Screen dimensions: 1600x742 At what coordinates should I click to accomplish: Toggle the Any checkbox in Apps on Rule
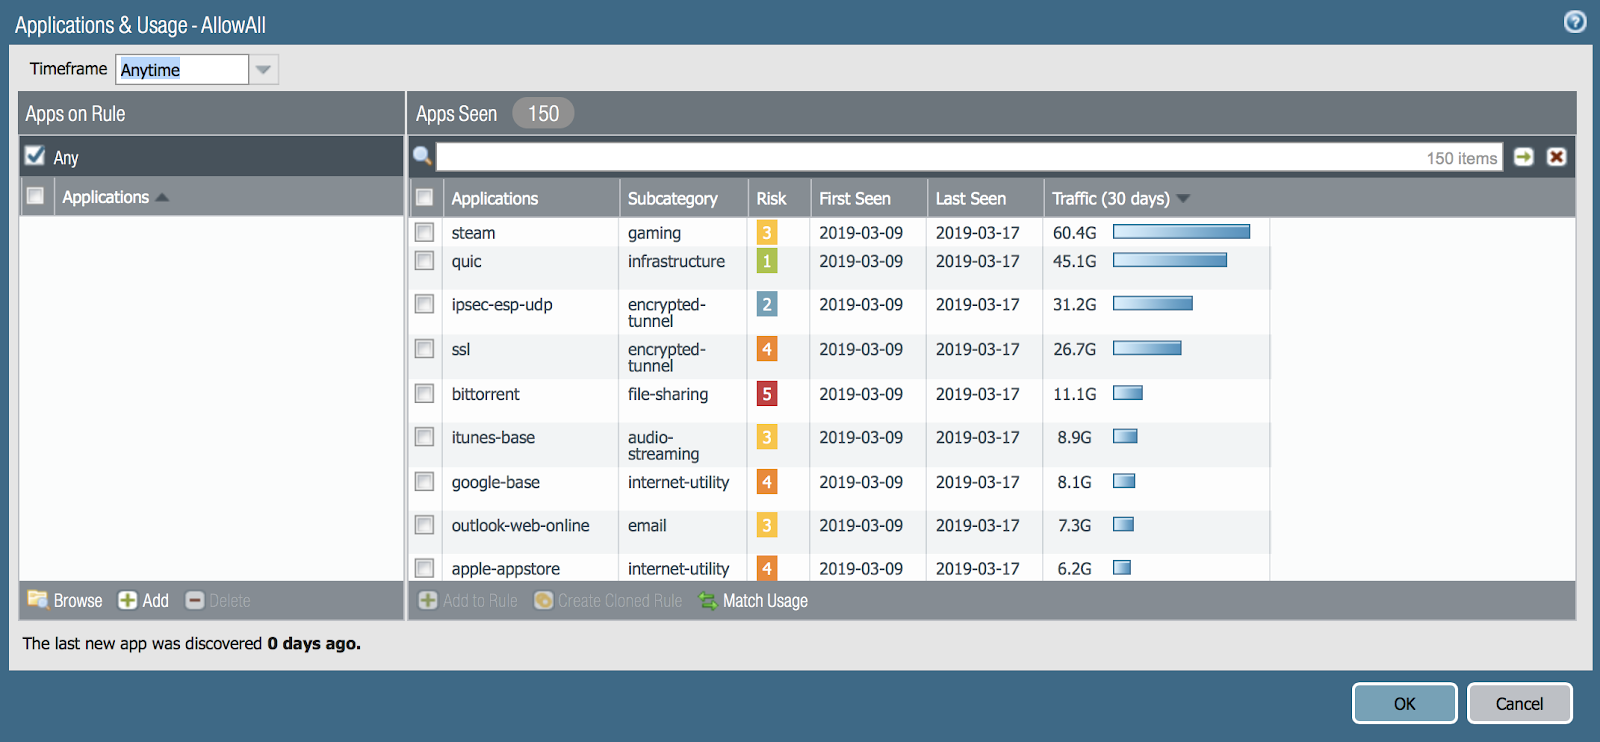click(35, 155)
